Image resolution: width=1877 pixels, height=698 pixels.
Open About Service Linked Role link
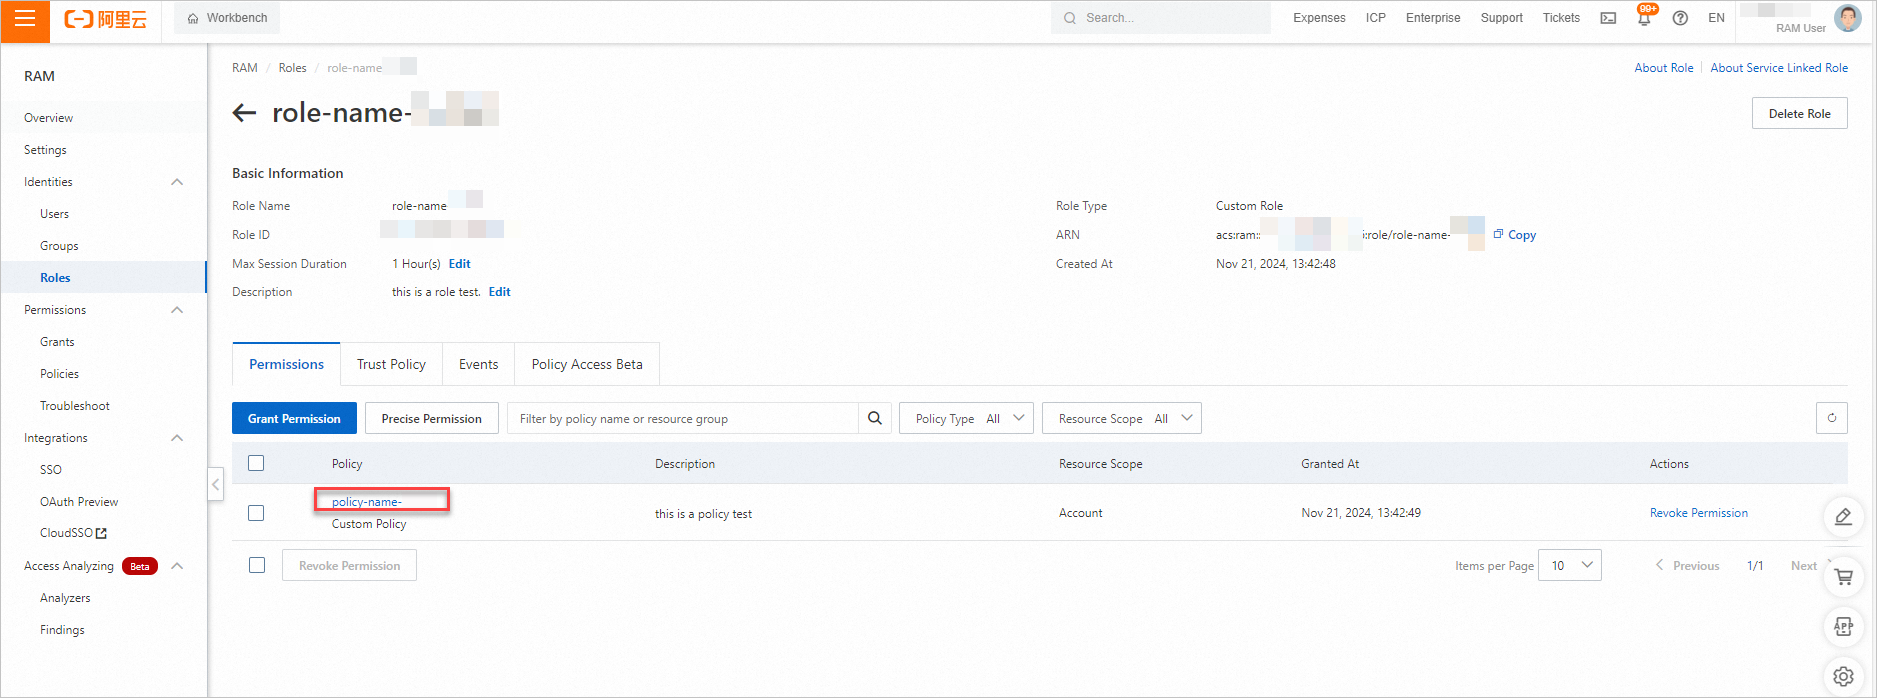tap(1779, 68)
